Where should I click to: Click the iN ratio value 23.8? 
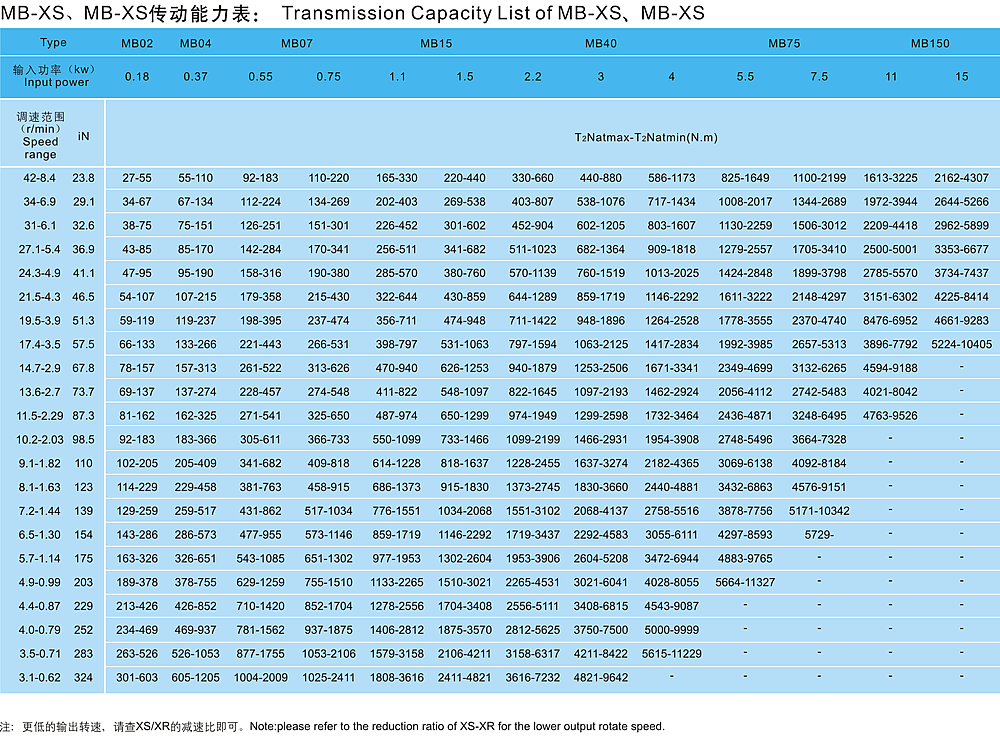click(83, 178)
